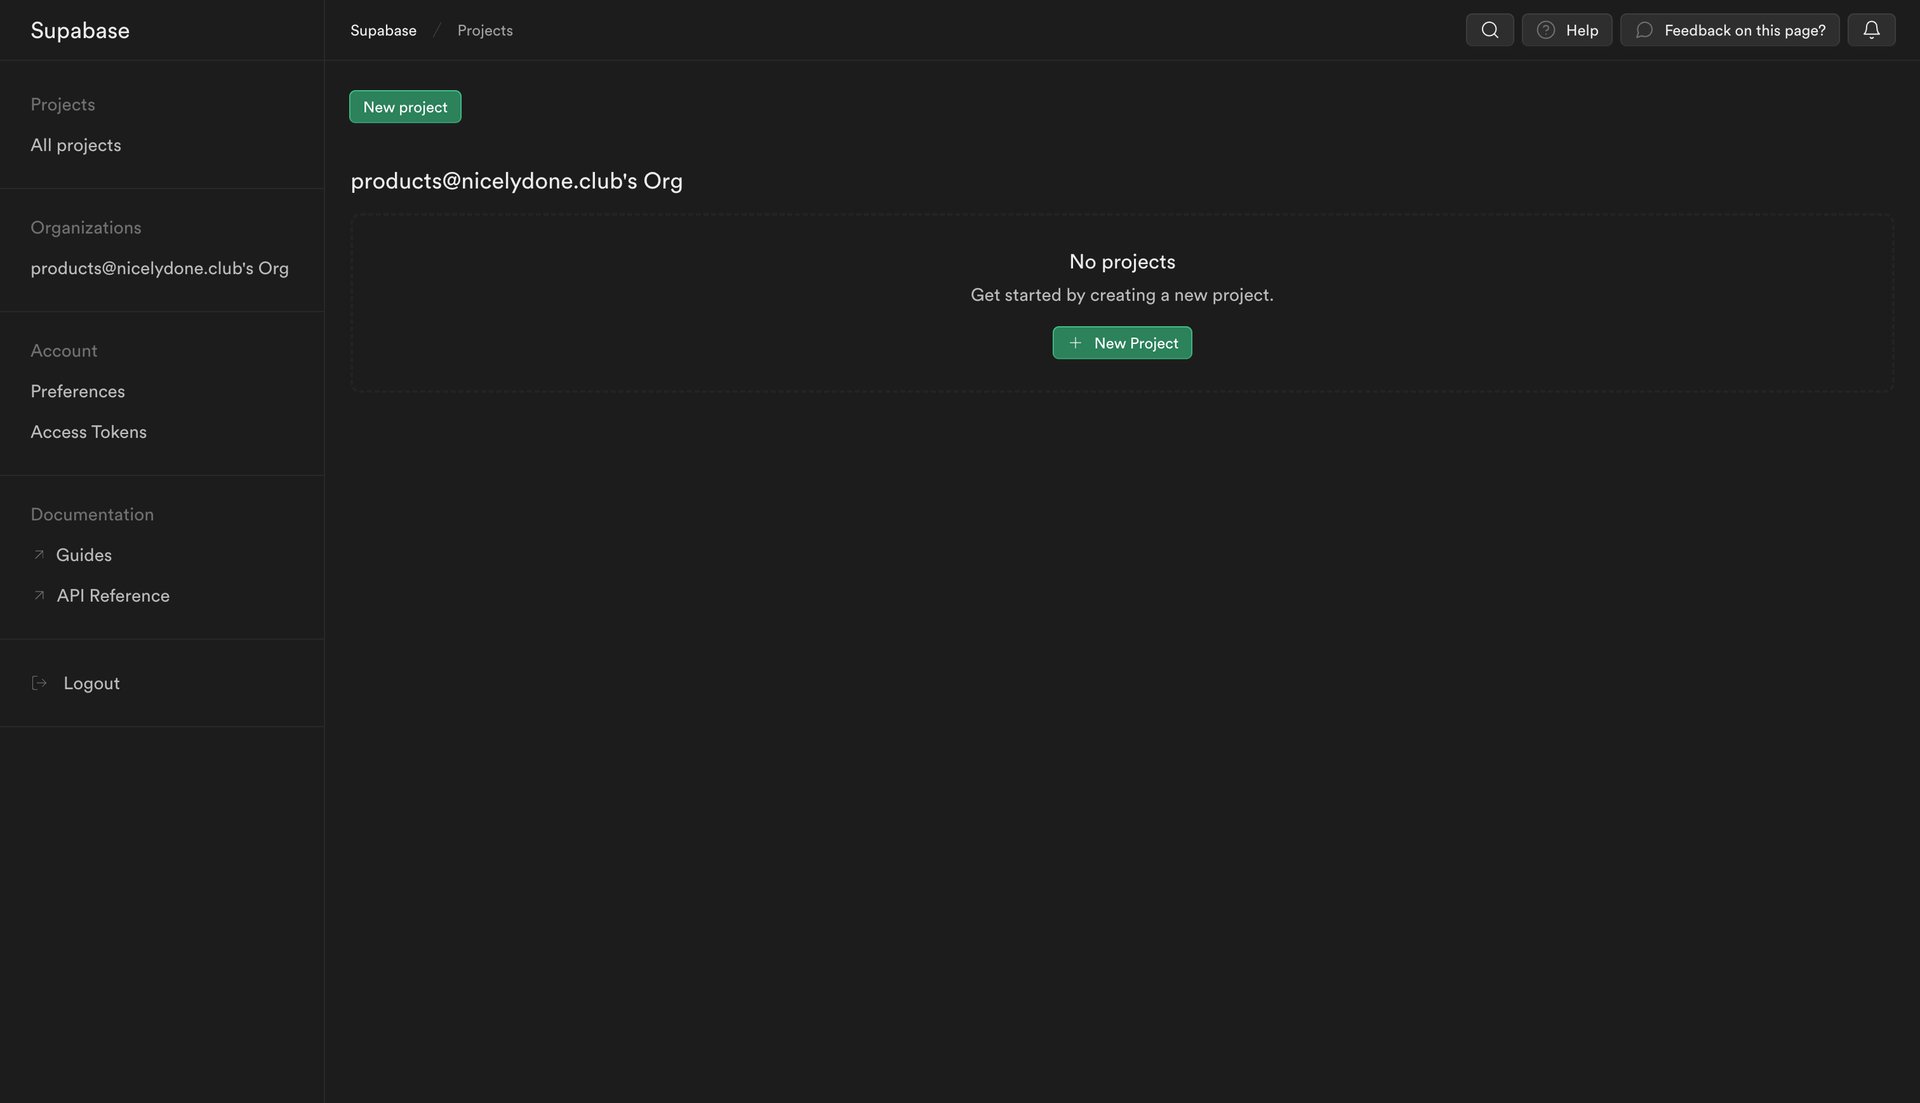
Task: Select Projects in the breadcrumb trail
Action: point(485,29)
